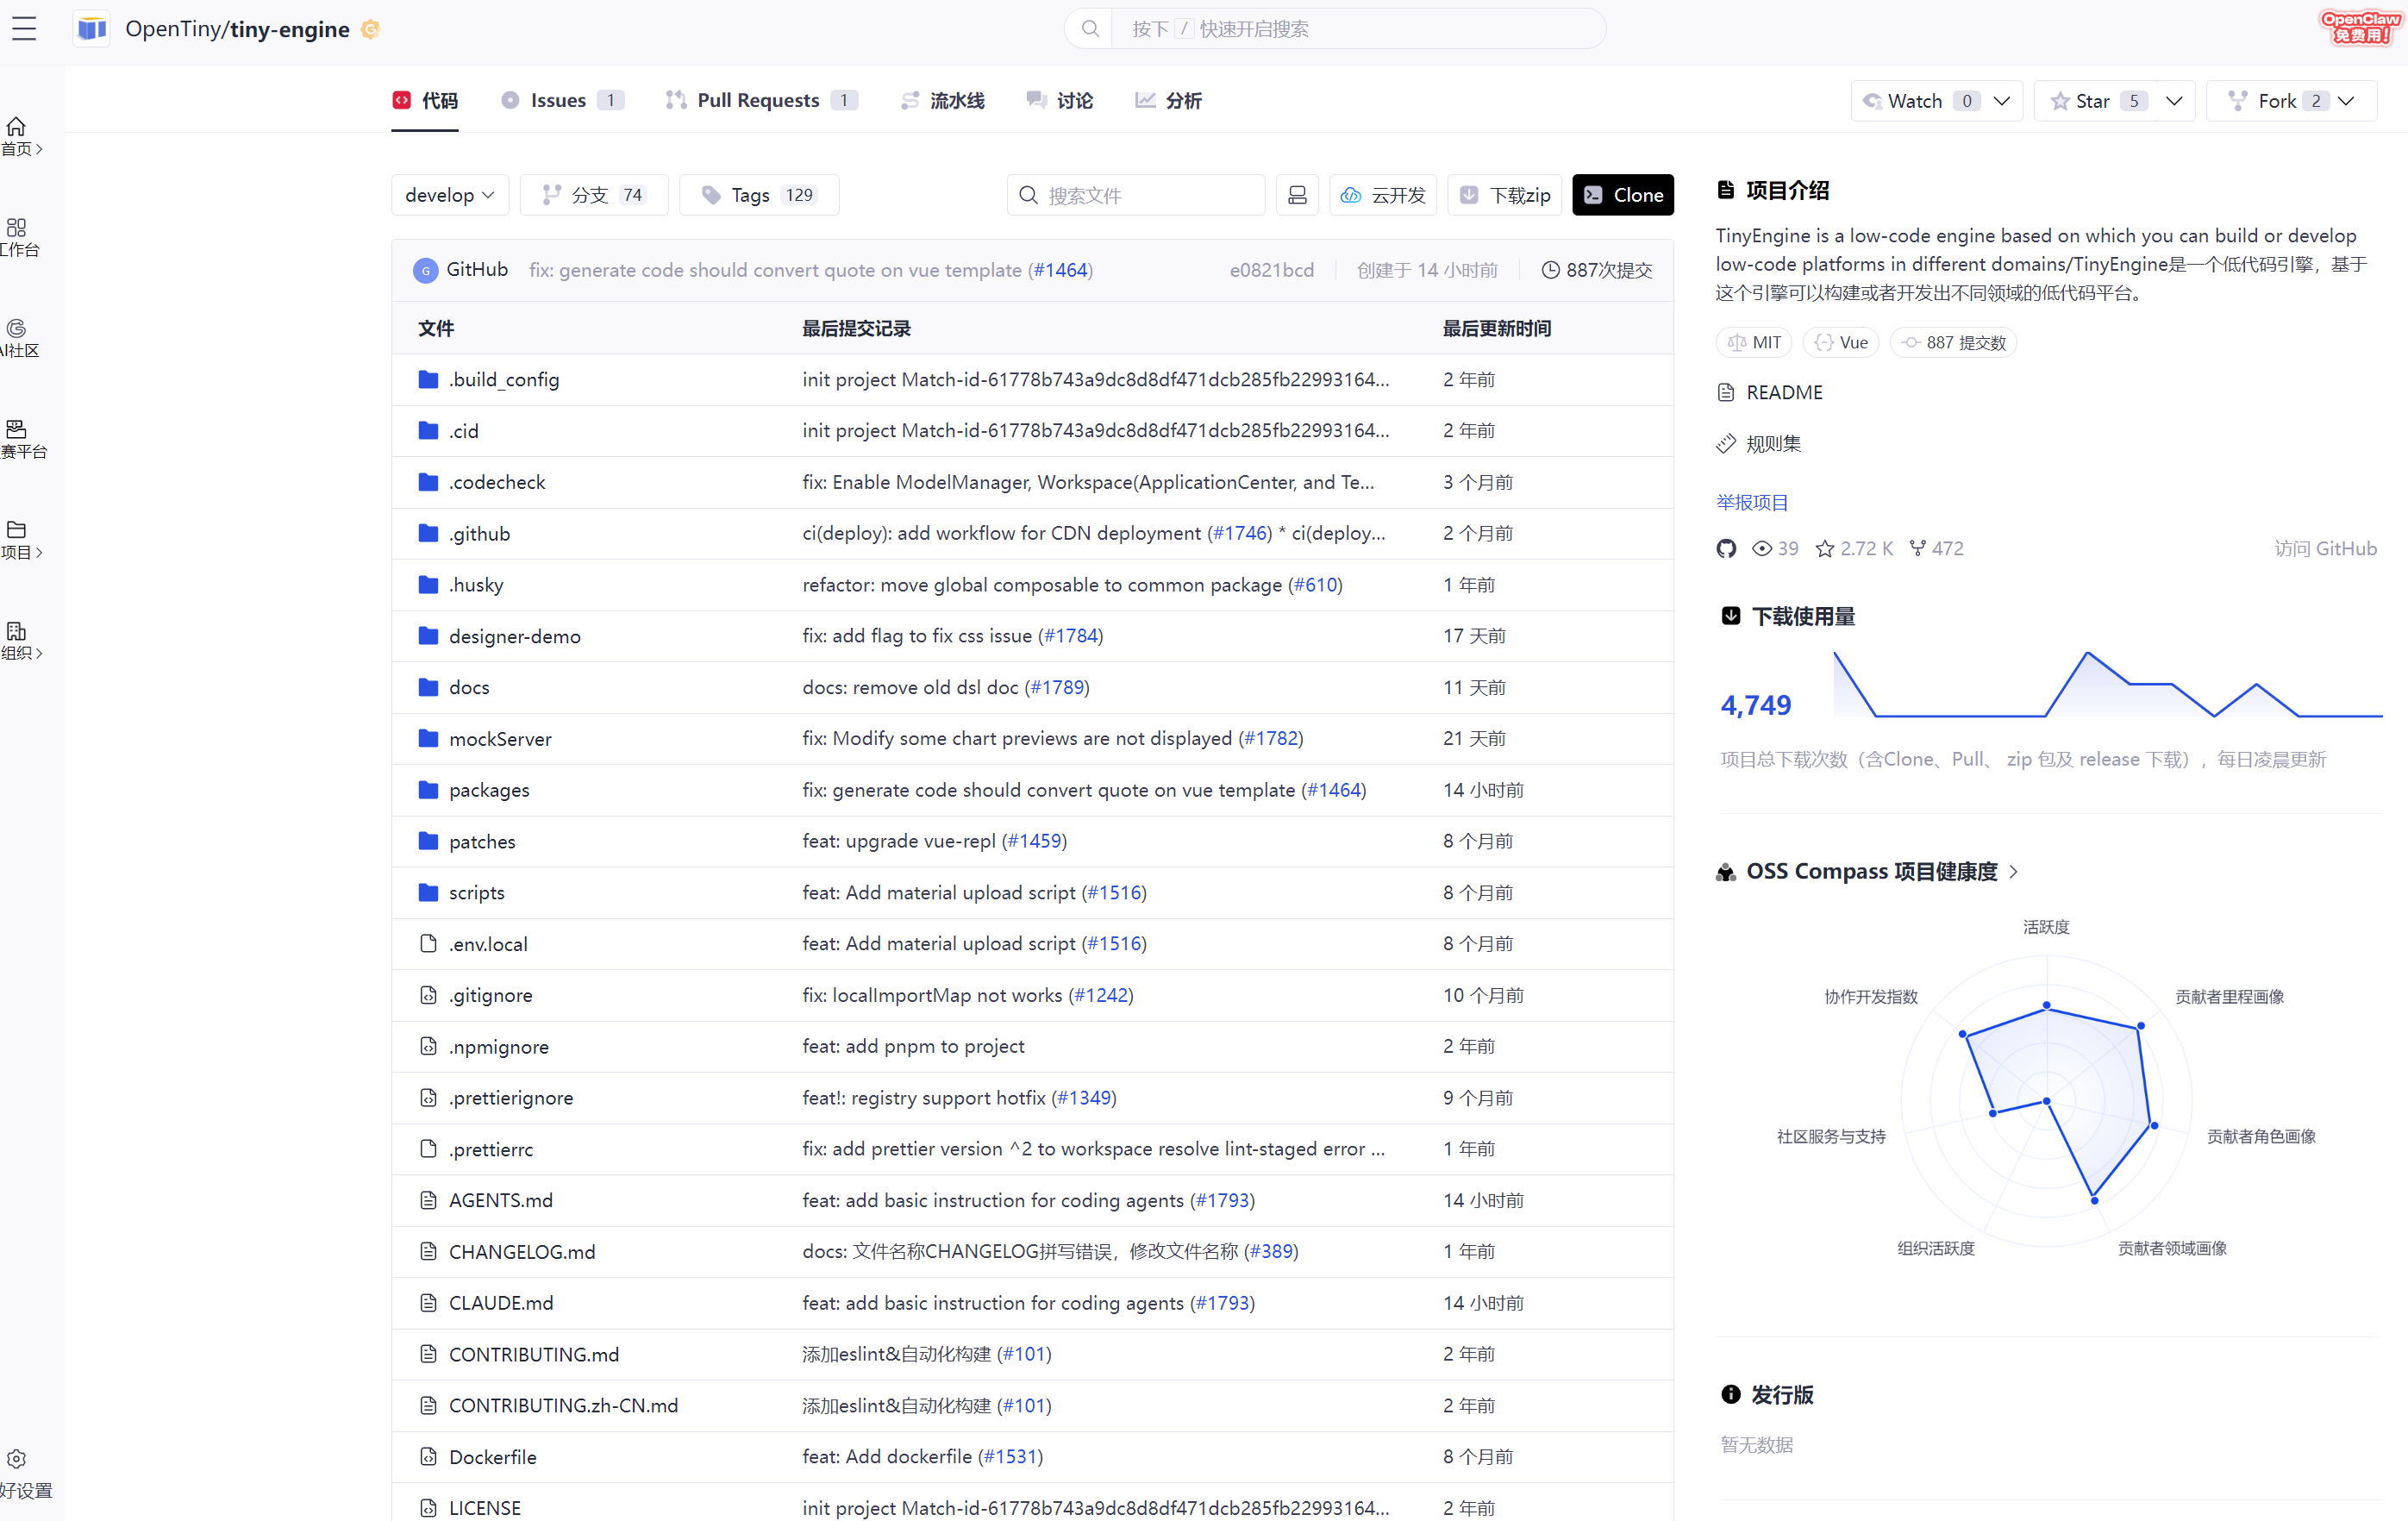Open the AI community sidebar icon
Image resolution: width=2408 pixels, height=1521 pixels.
click(16, 329)
